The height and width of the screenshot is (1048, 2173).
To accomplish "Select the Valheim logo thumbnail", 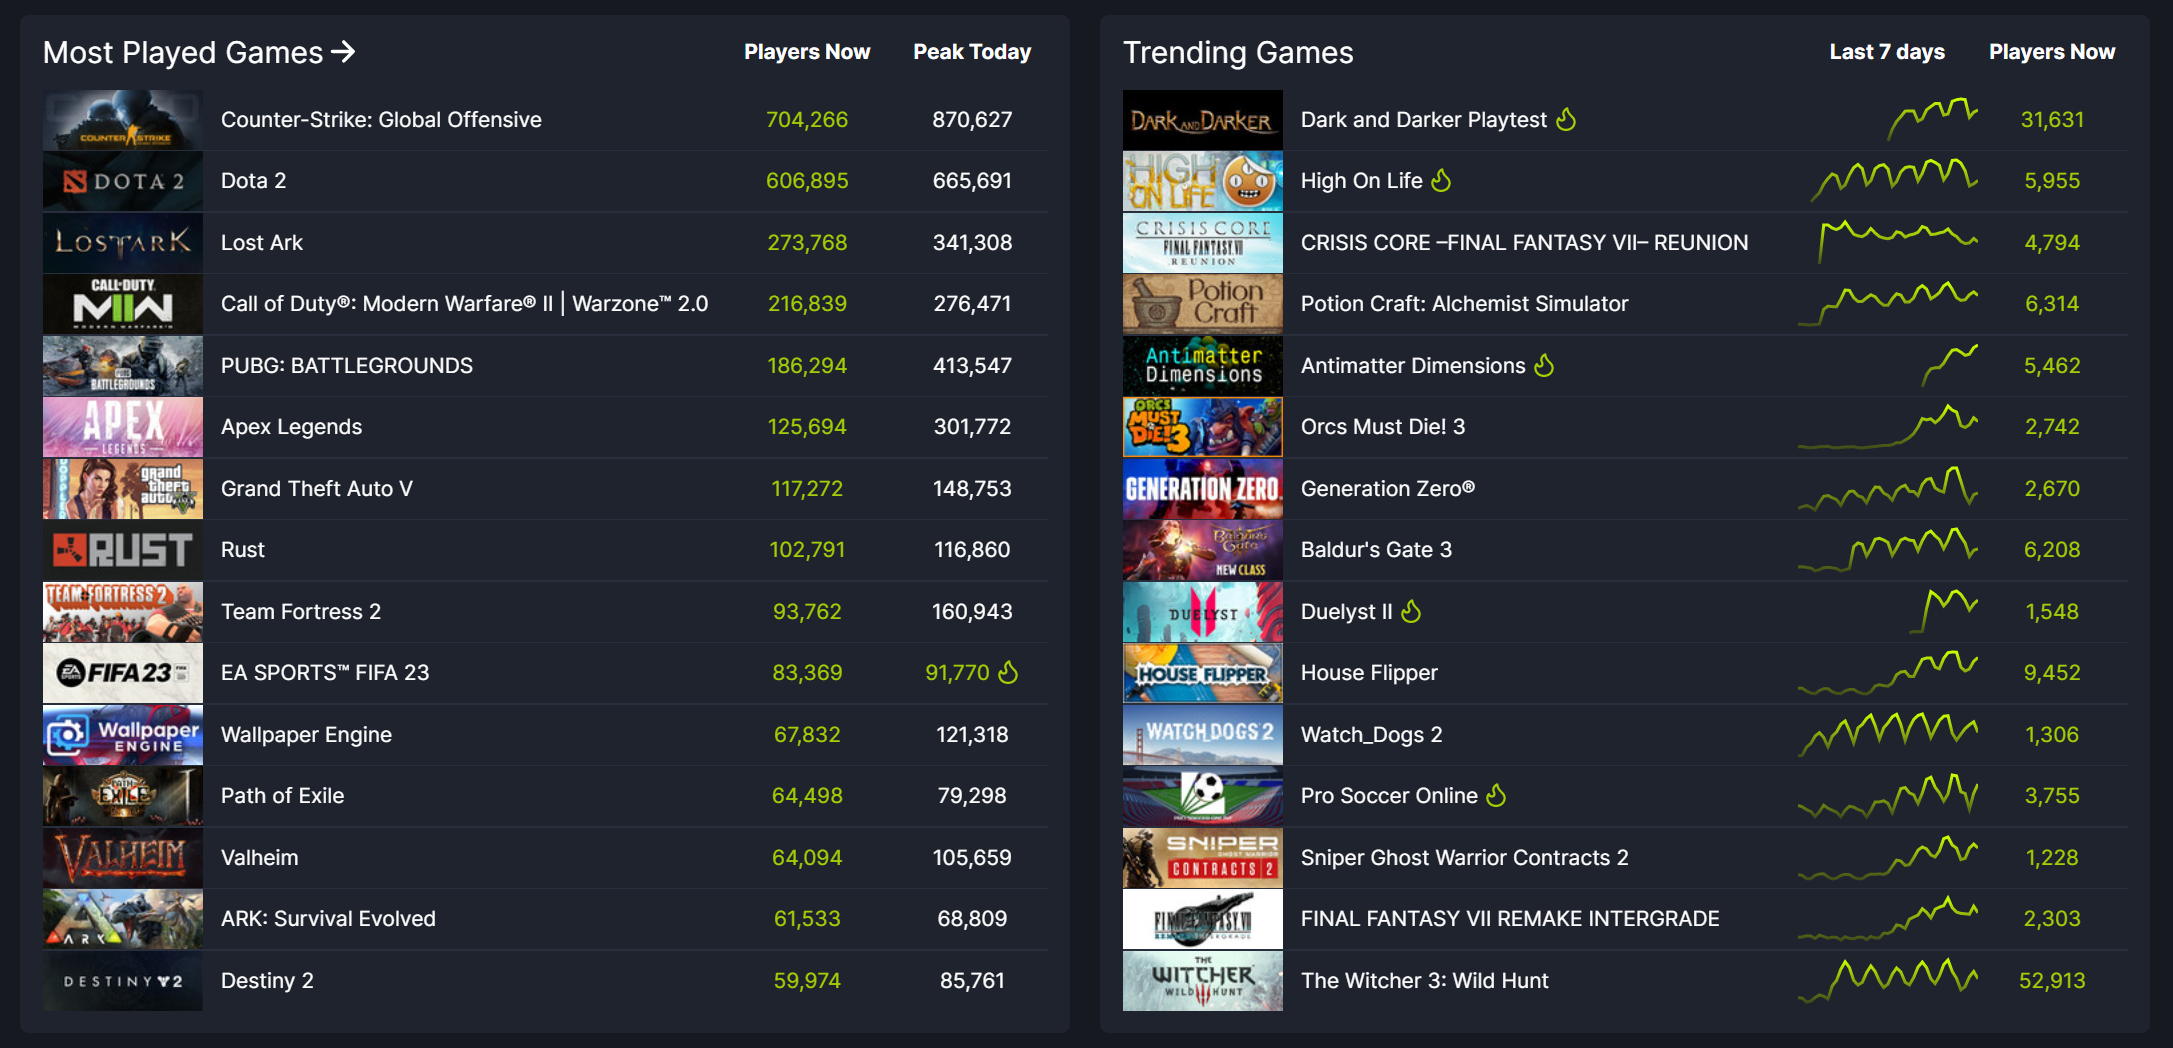I will (x=123, y=858).
